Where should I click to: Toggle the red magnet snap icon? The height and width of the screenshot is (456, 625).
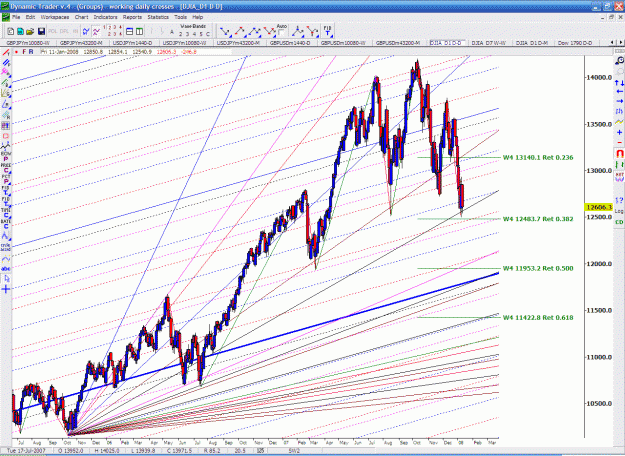(619, 153)
